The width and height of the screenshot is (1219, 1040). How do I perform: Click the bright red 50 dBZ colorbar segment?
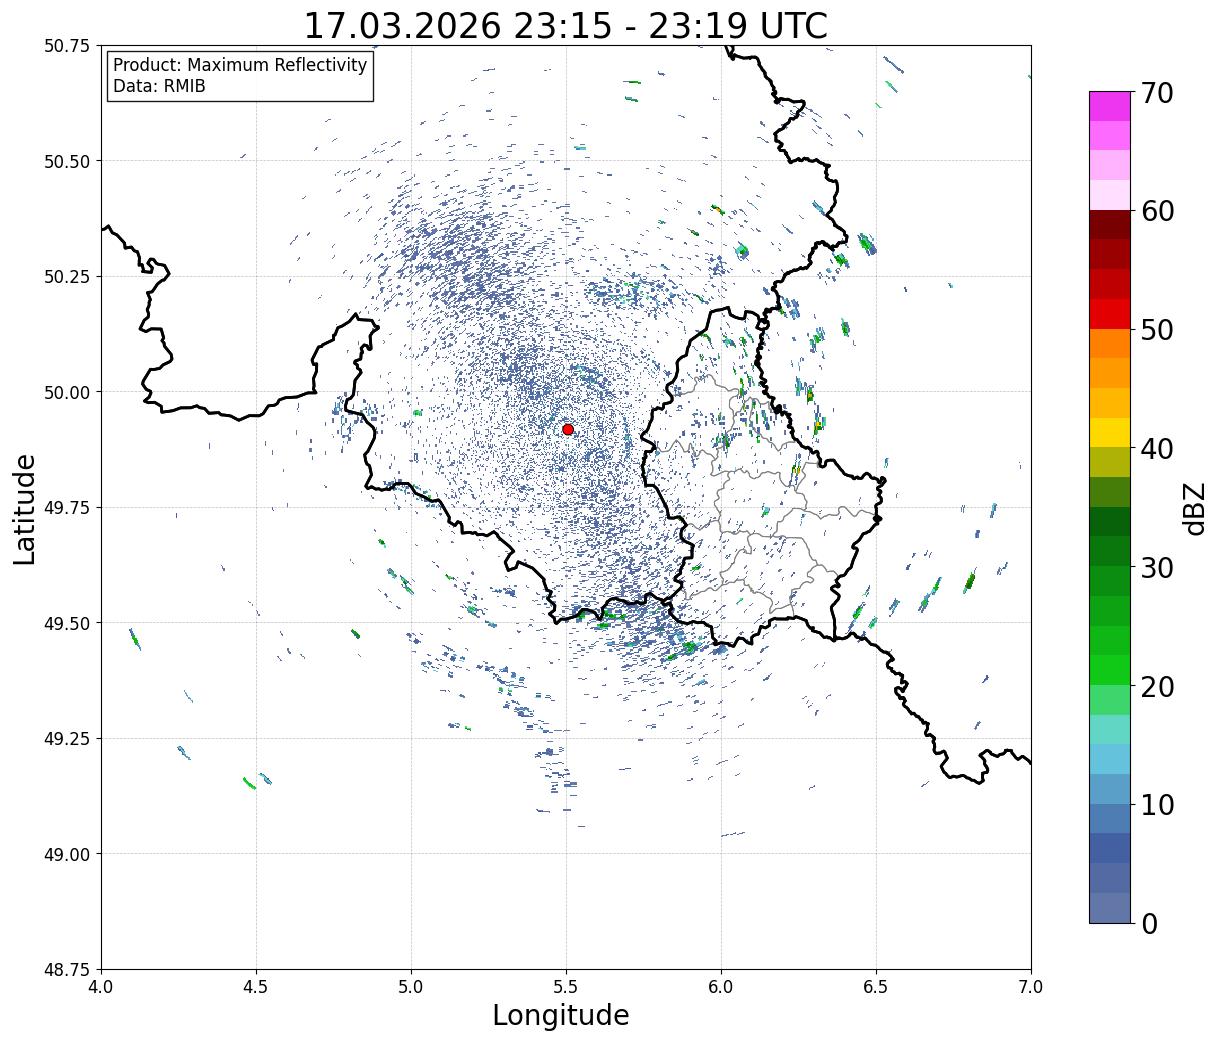[1110, 313]
